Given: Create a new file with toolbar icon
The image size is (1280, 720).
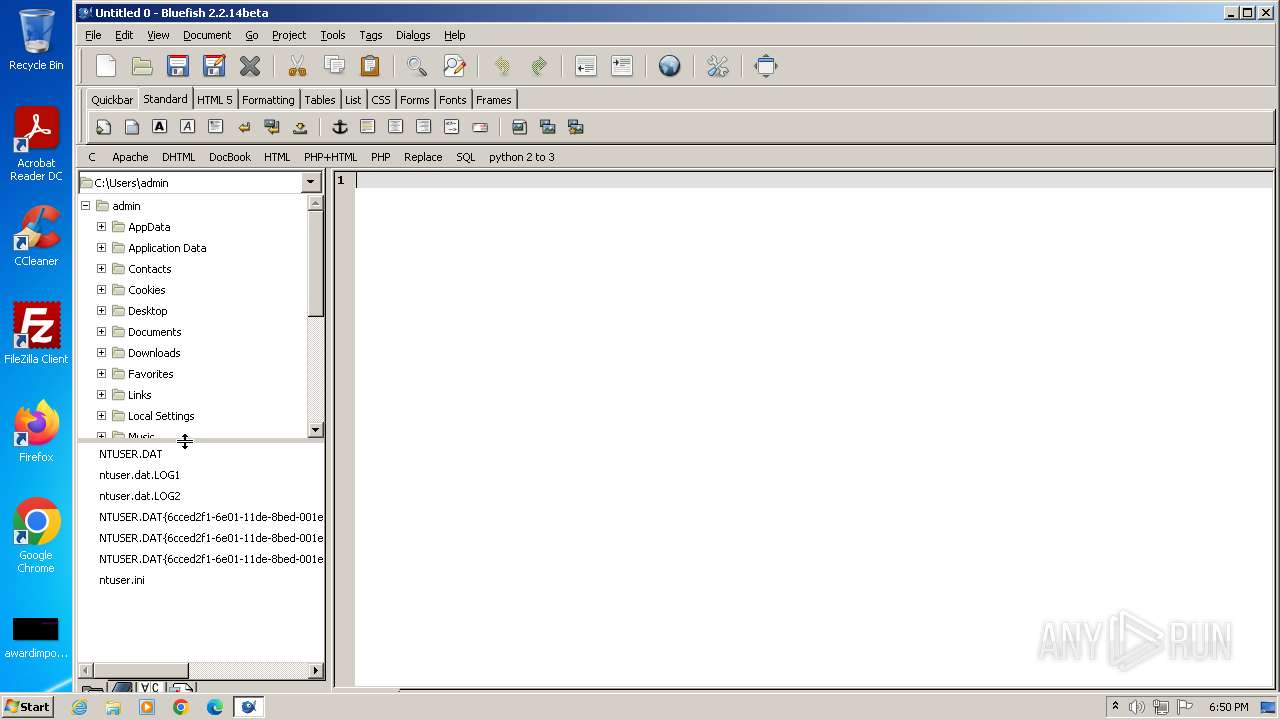Looking at the screenshot, I should (x=106, y=66).
